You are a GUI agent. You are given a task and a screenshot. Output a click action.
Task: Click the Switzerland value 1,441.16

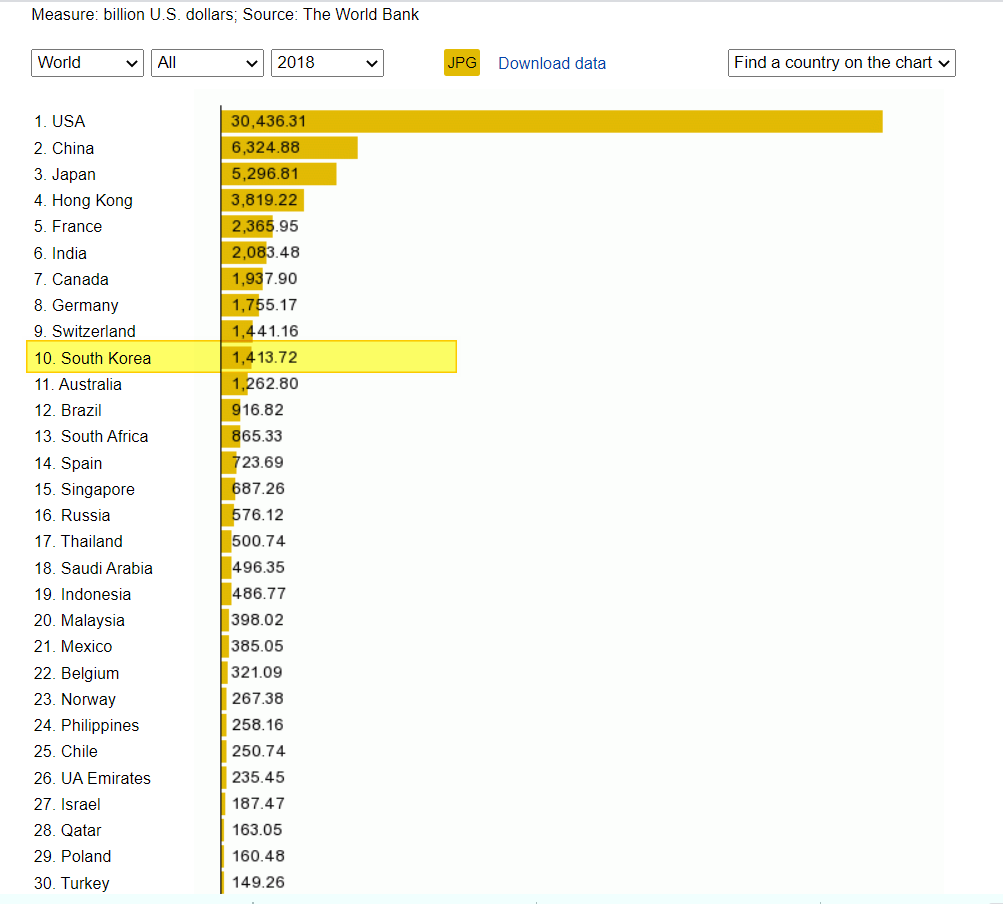pyautogui.click(x=265, y=331)
